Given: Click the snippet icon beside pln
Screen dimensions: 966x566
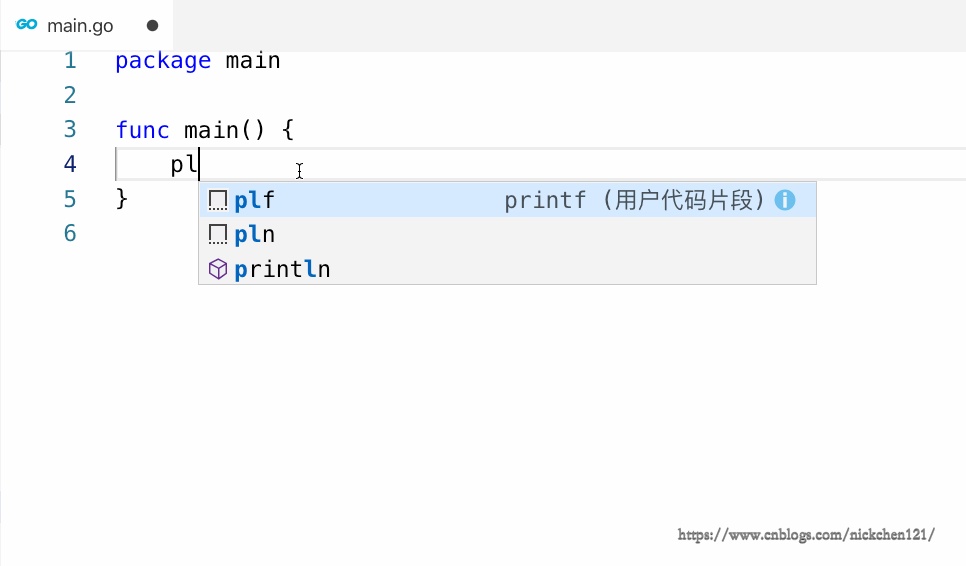Looking at the screenshot, I should click(x=218, y=235).
